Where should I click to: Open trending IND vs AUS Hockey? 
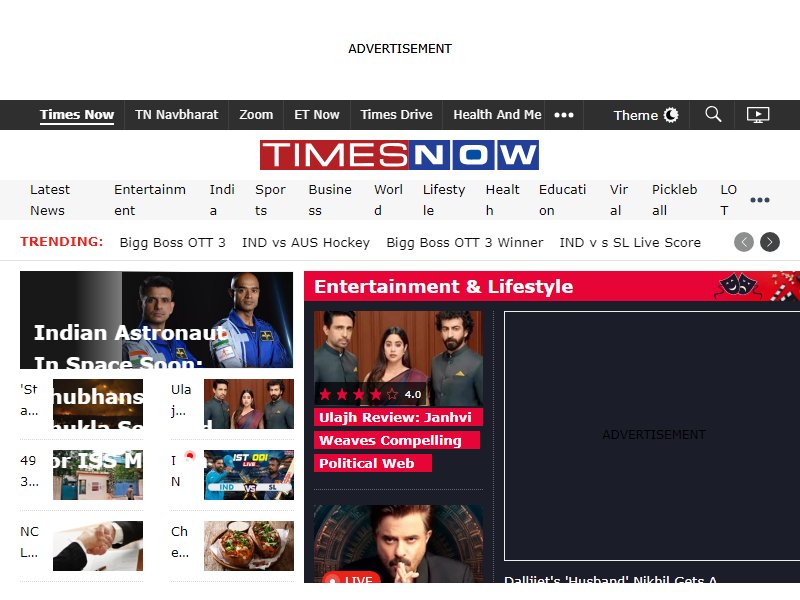(306, 242)
